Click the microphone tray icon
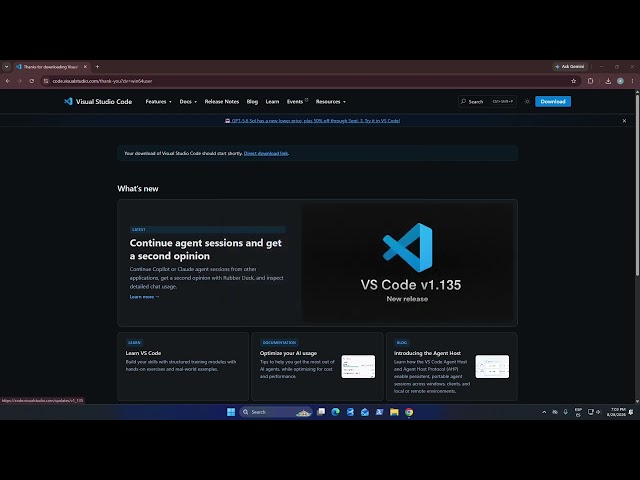Viewport: 640px width, 480px height. pos(566,412)
